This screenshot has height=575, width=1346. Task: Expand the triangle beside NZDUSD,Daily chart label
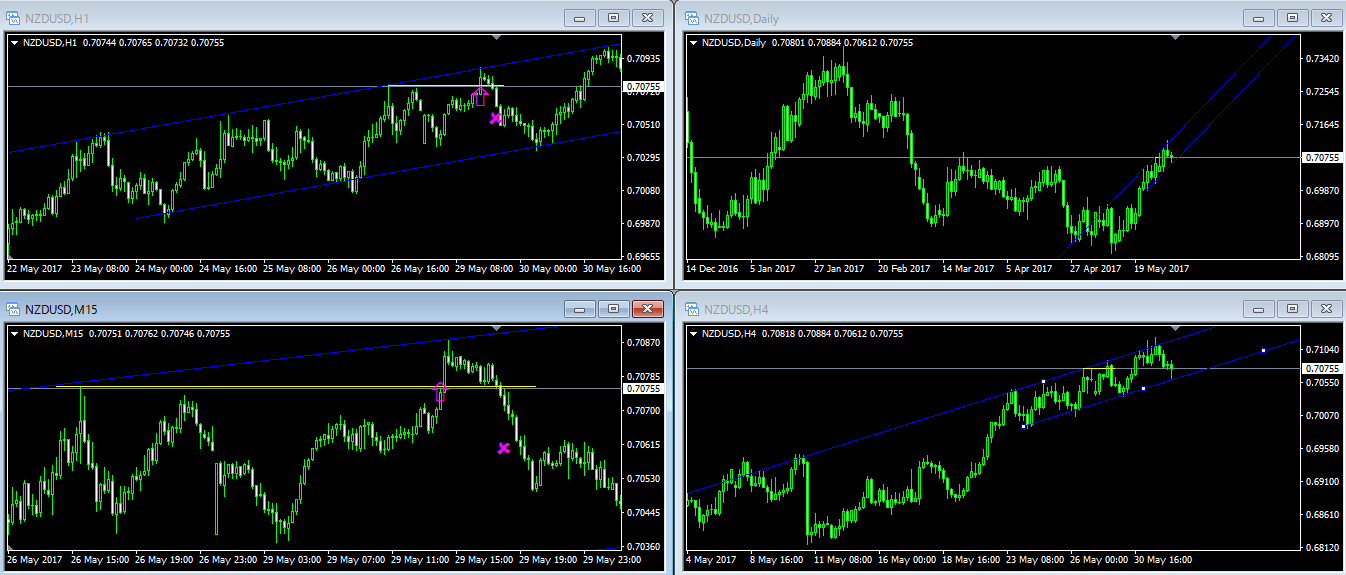[692, 42]
